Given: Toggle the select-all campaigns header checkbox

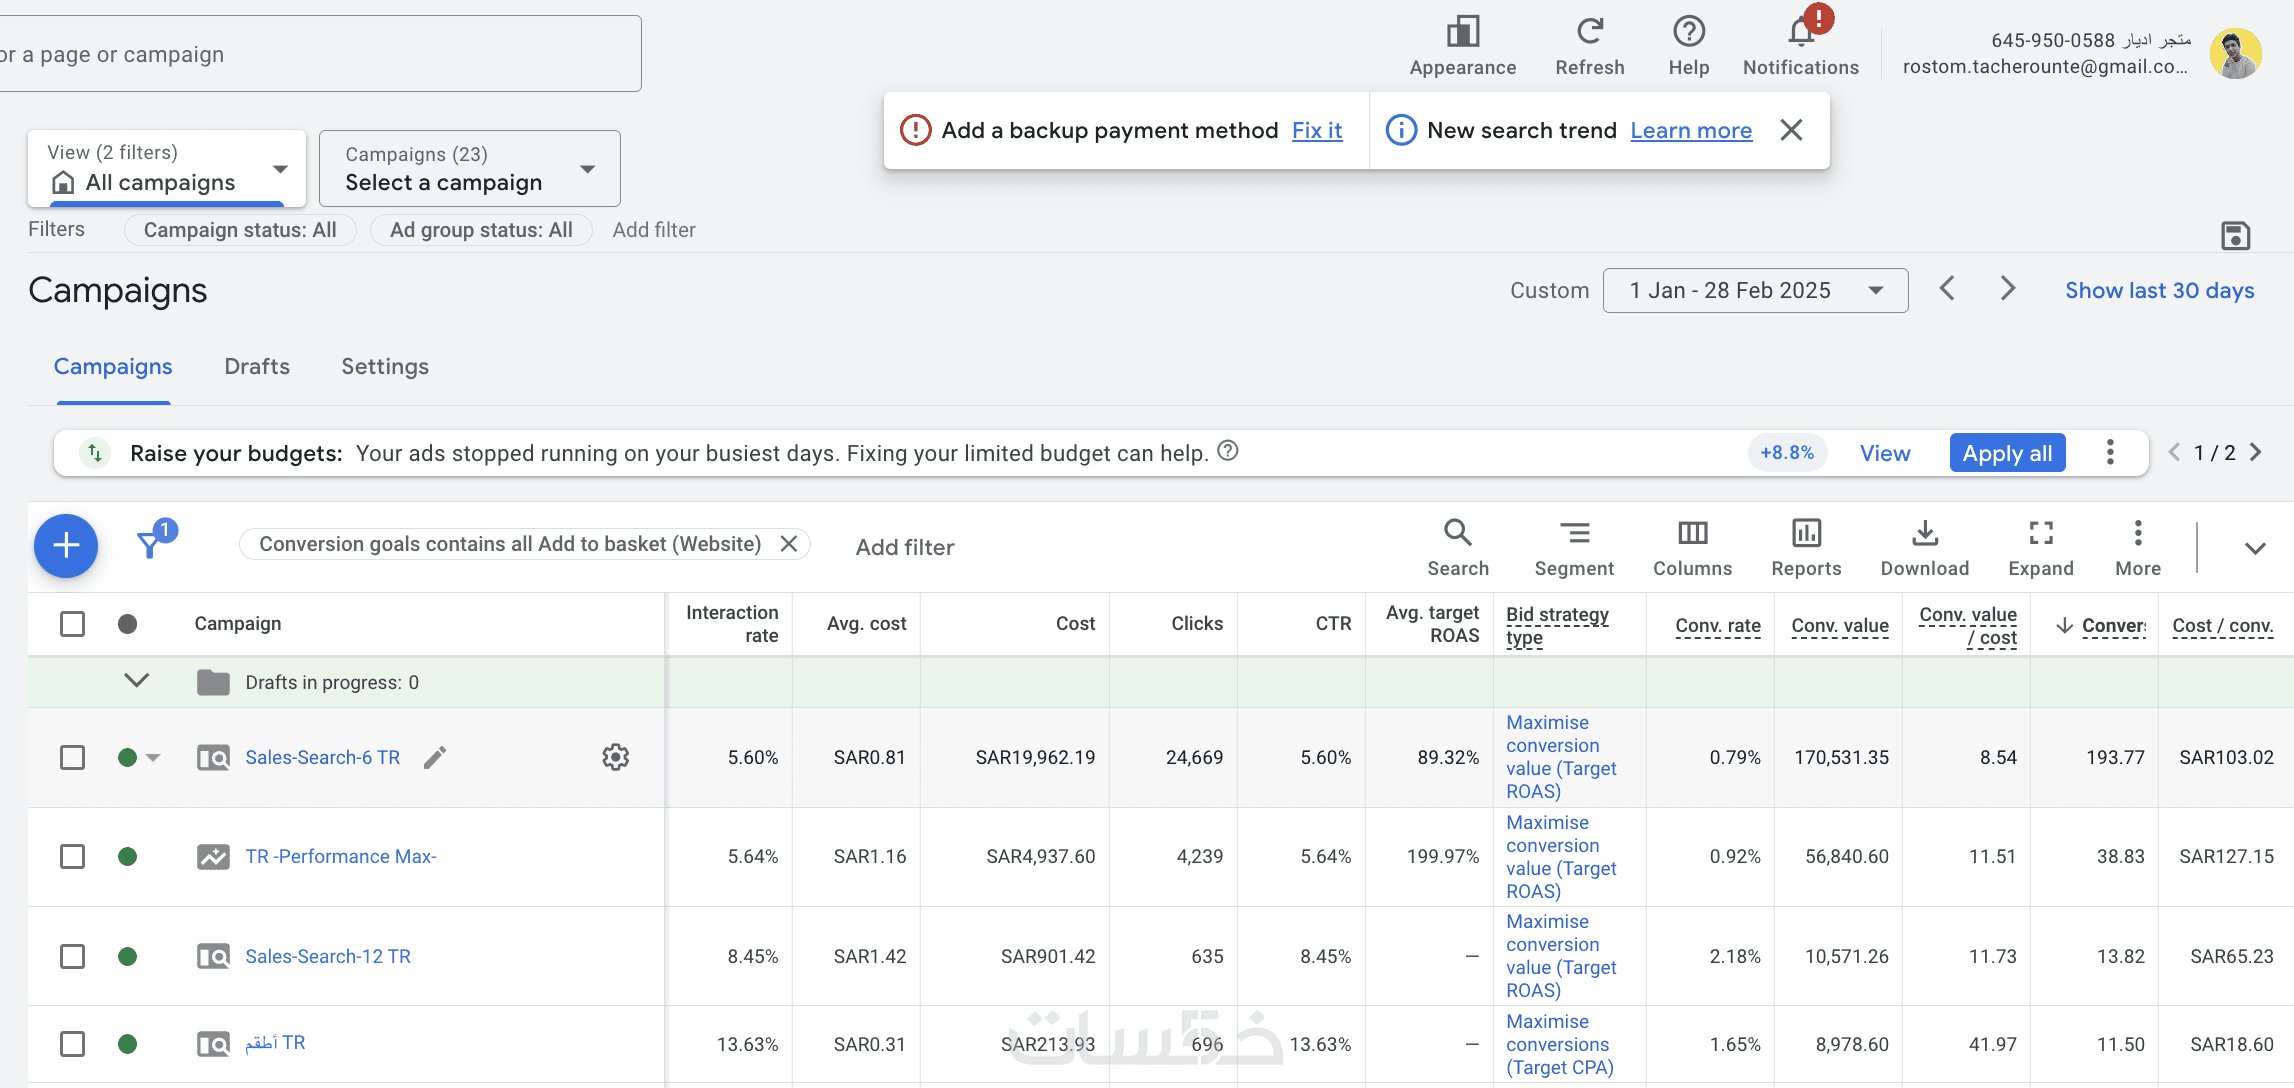Looking at the screenshot, I should 72,624.
